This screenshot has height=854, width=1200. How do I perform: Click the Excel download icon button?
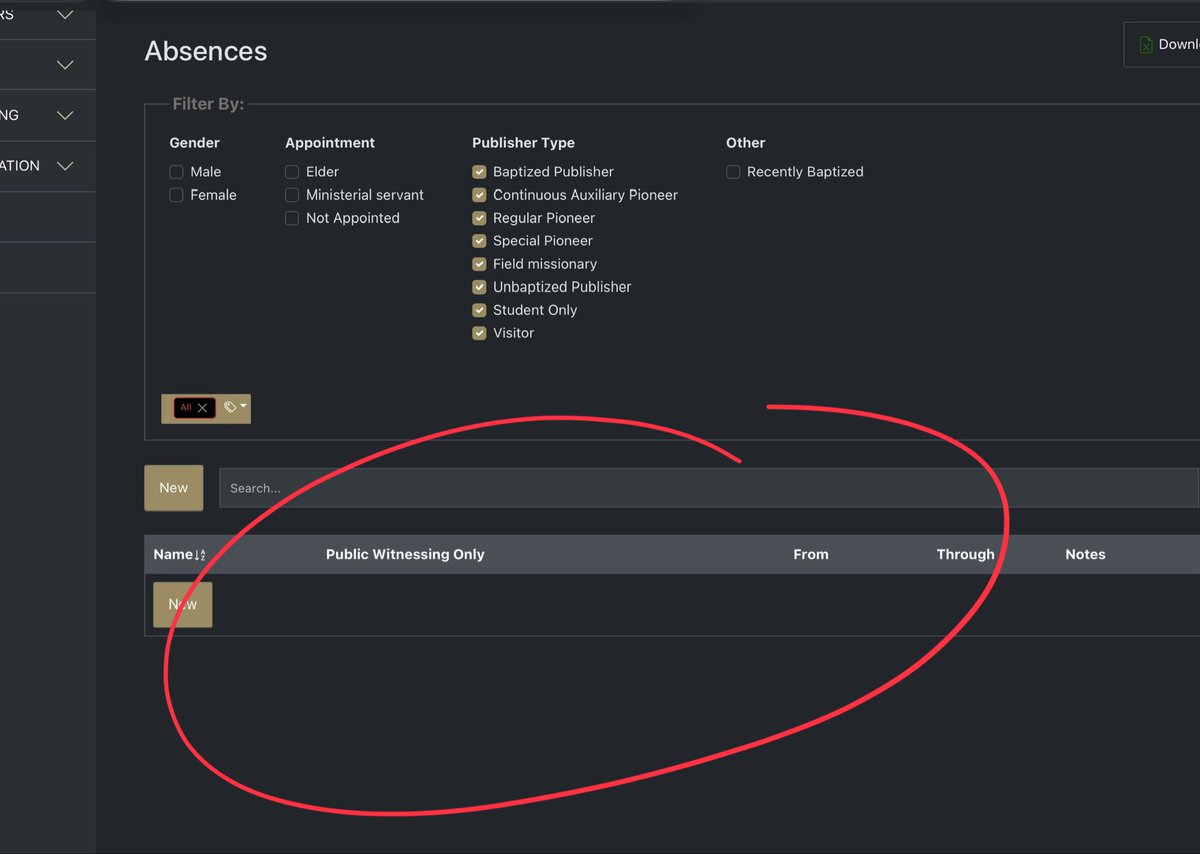[x=1162, y=45]
